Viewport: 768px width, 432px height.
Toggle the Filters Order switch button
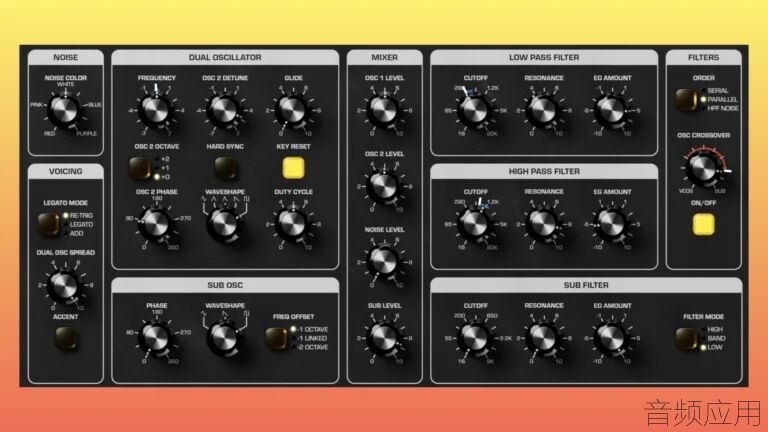[687, 99]
